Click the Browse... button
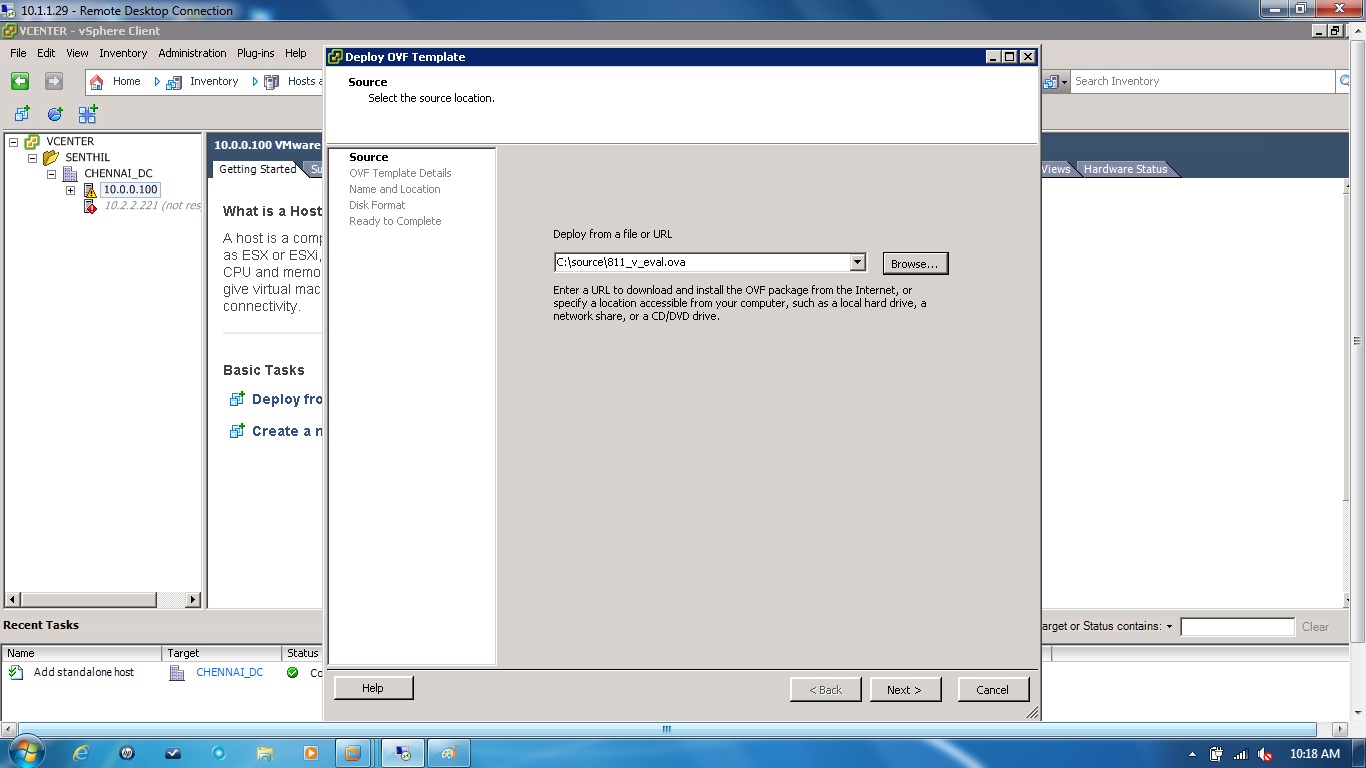The height and width of the screenshot is (768, 1366). [915, 264]
